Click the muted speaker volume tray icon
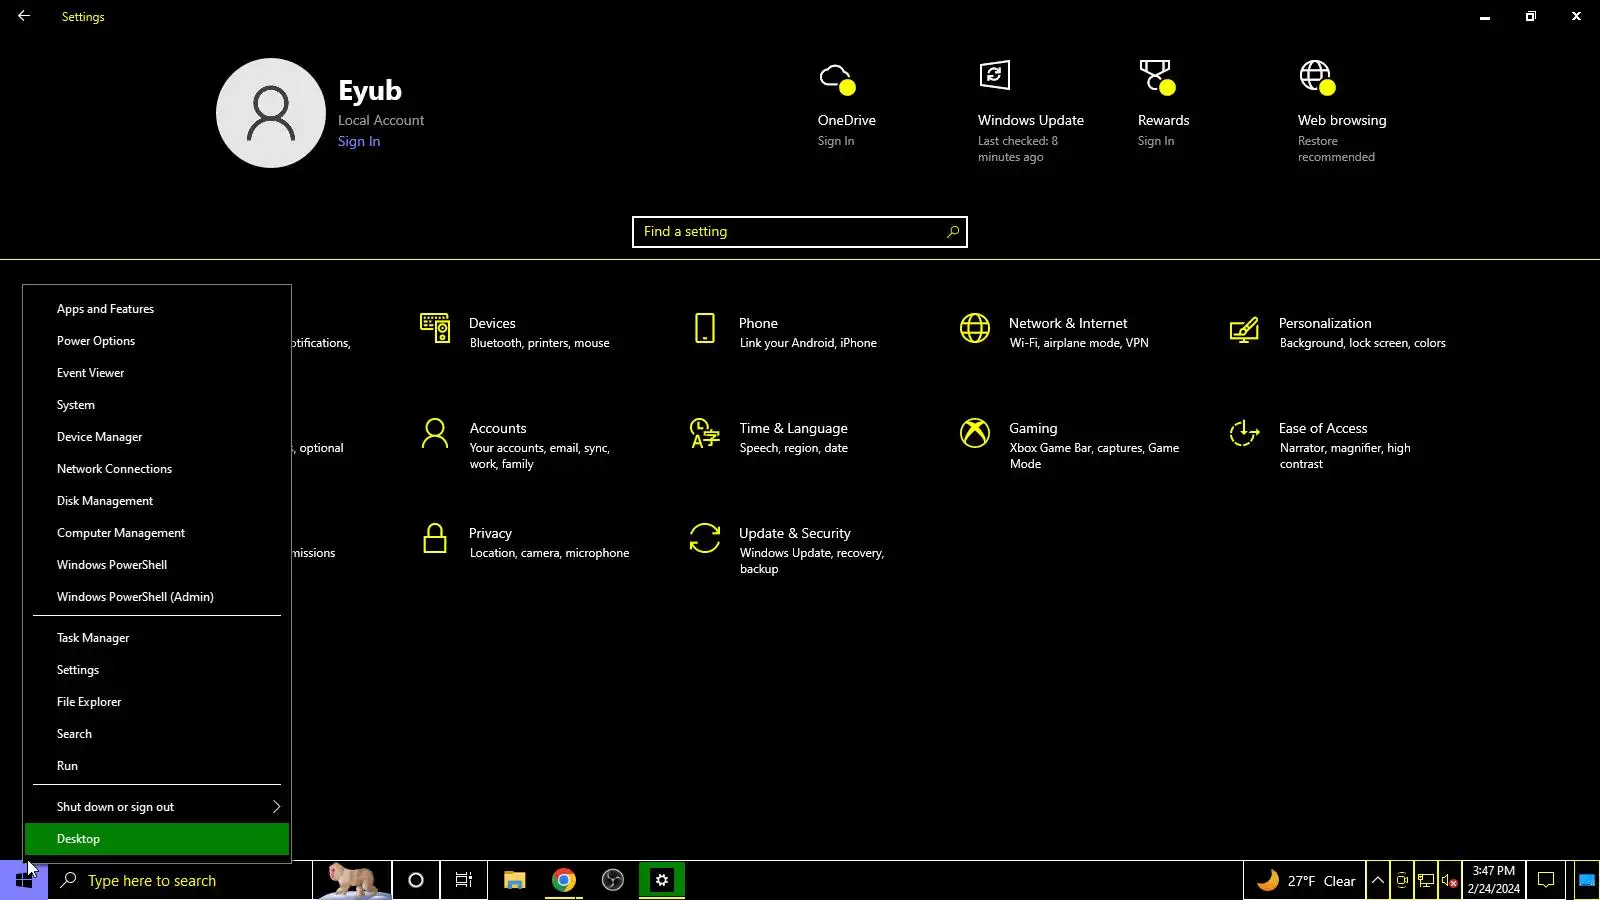The width and height of the screenshot is (1600, 900). pyautogui.click(x=1449, y=881)
